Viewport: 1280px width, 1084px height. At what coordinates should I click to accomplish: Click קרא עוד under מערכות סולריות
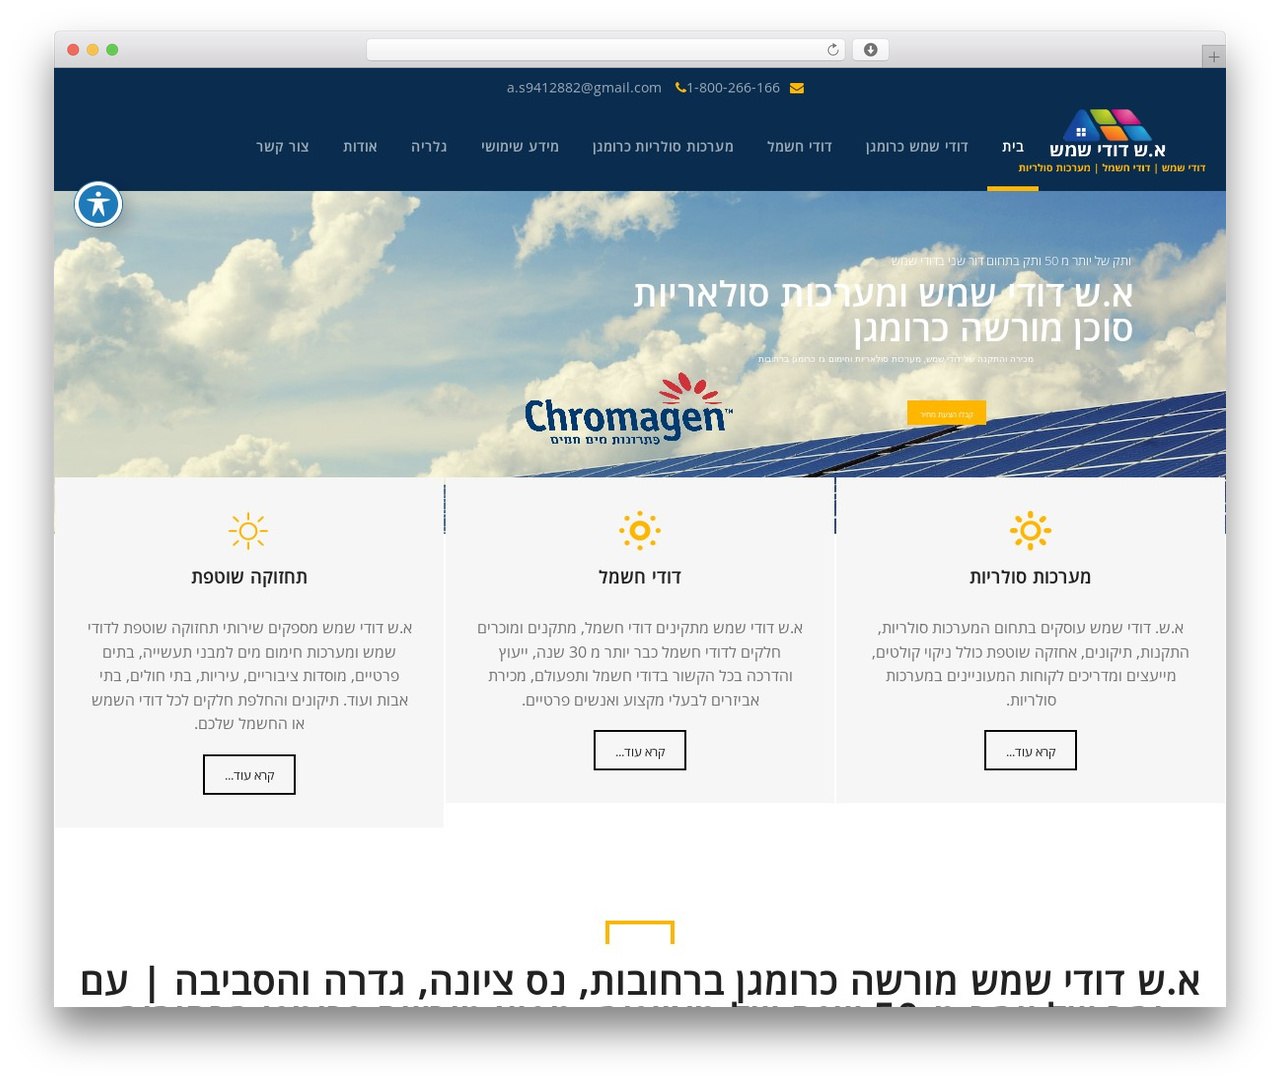(1030, 751)
